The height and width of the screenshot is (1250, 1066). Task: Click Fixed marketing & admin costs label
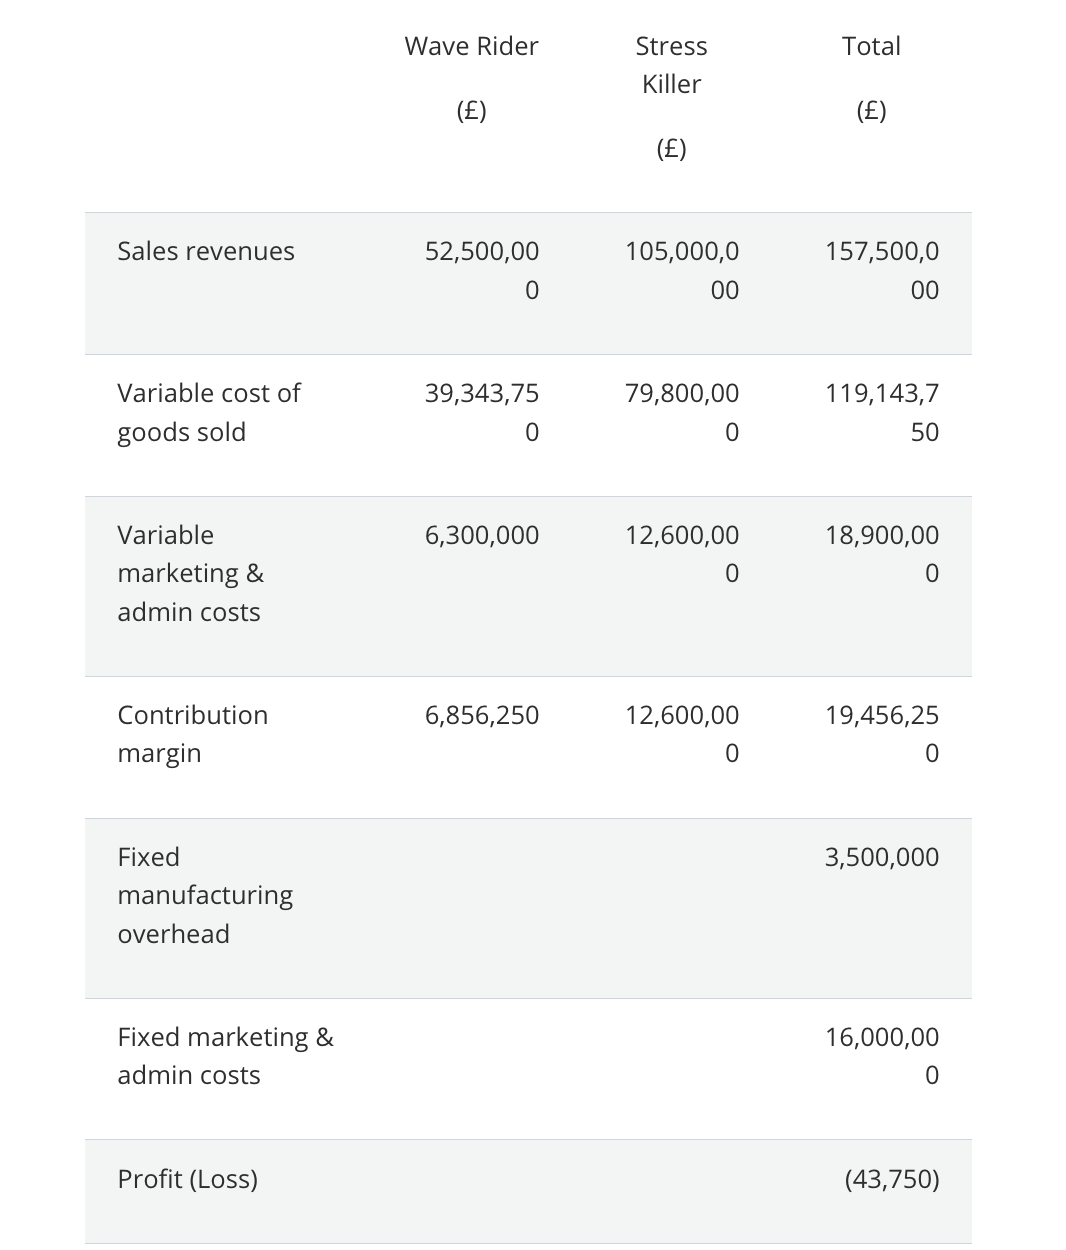(225, 1056)
